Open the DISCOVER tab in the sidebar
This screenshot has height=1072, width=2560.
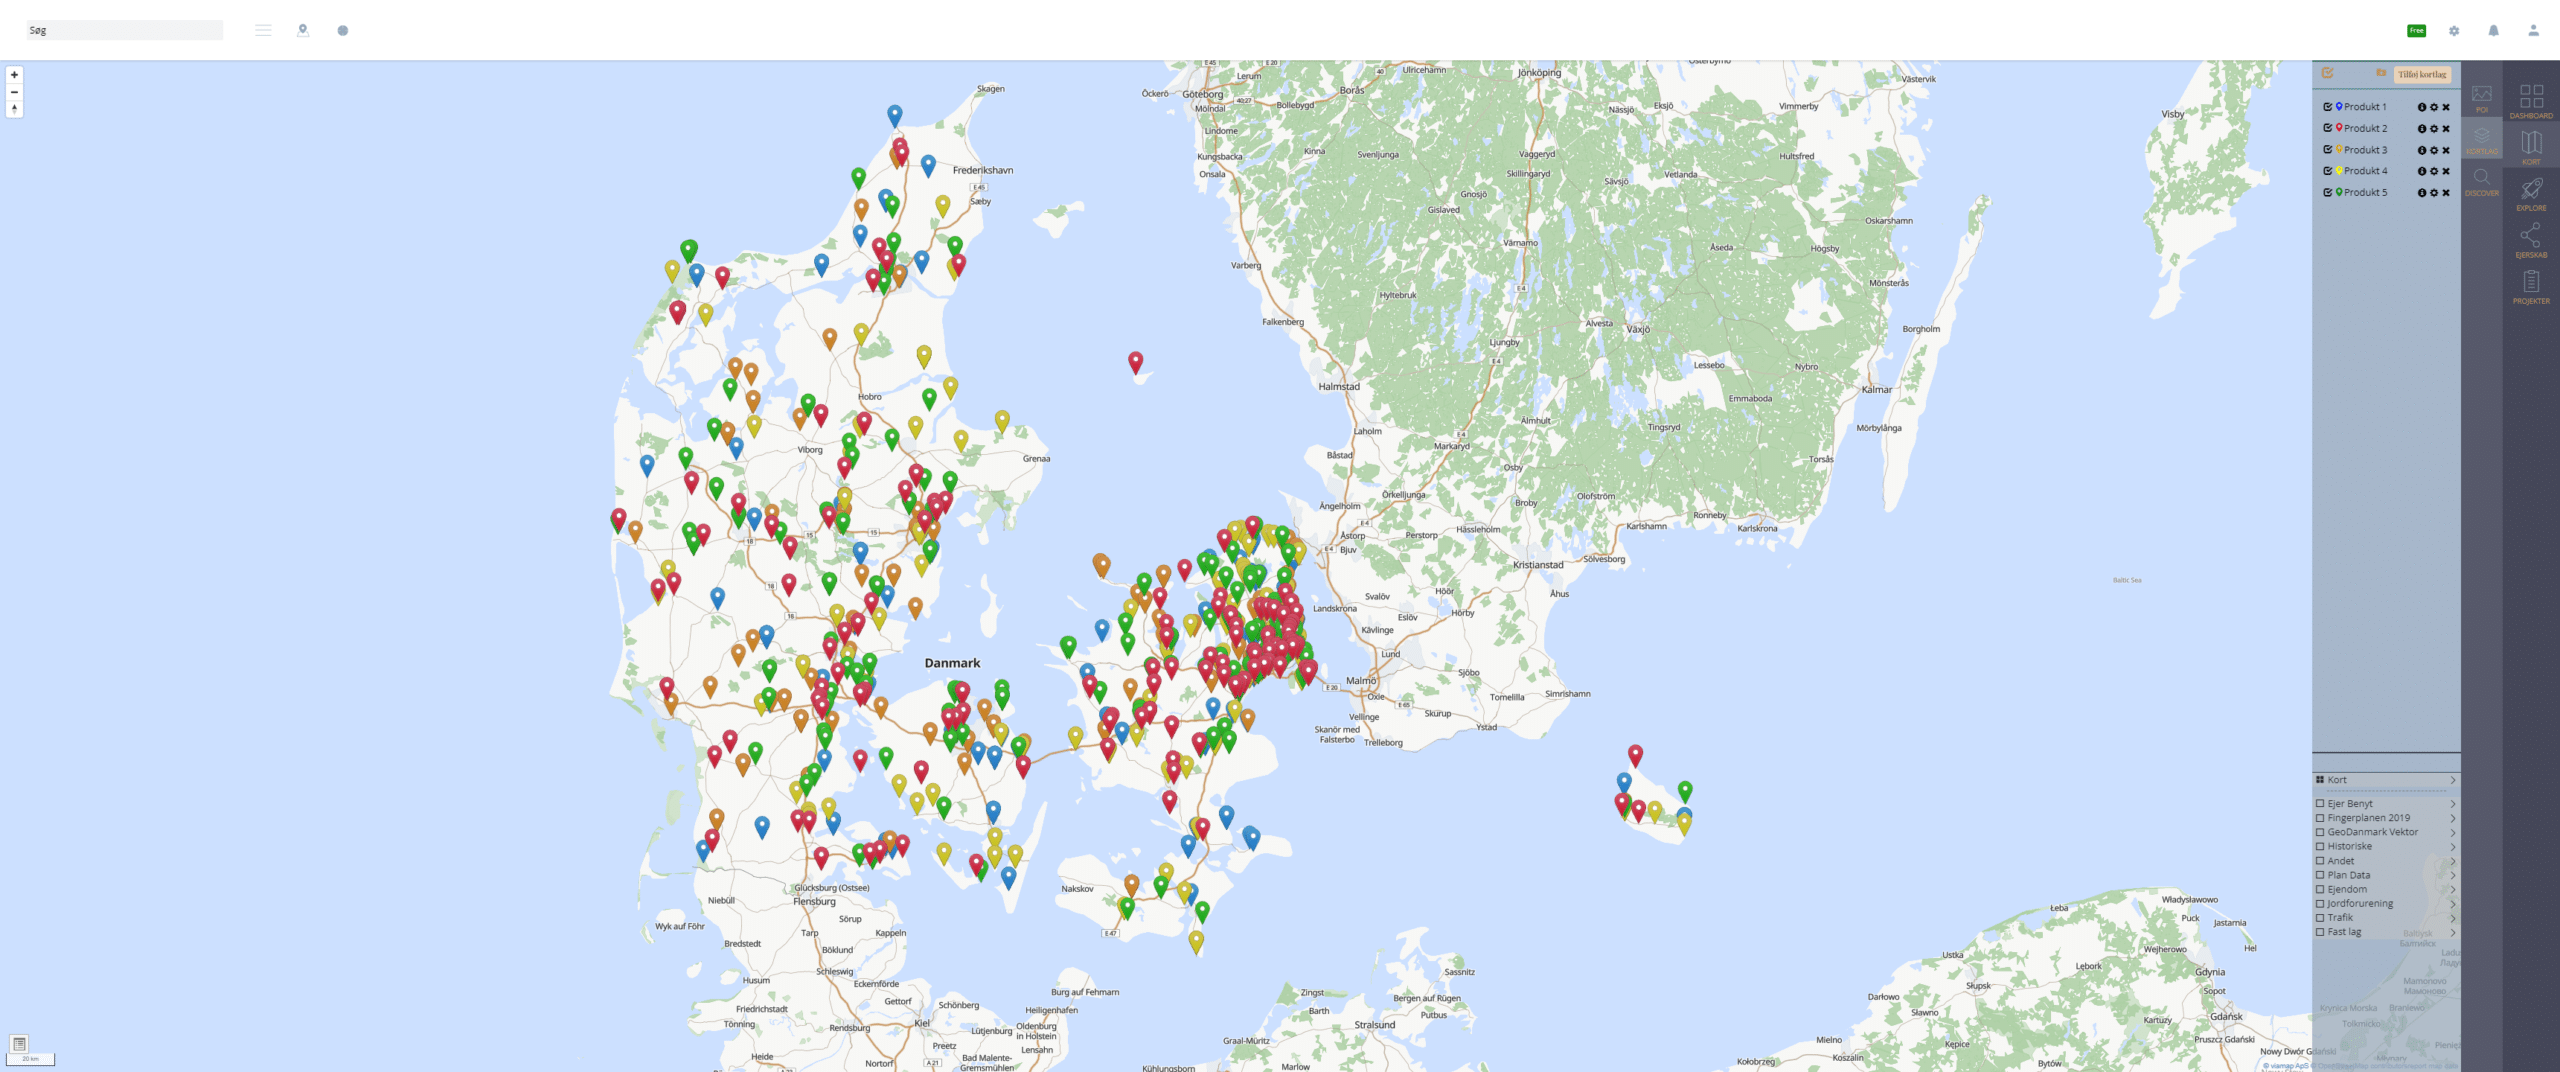(x=2482, y=181)
